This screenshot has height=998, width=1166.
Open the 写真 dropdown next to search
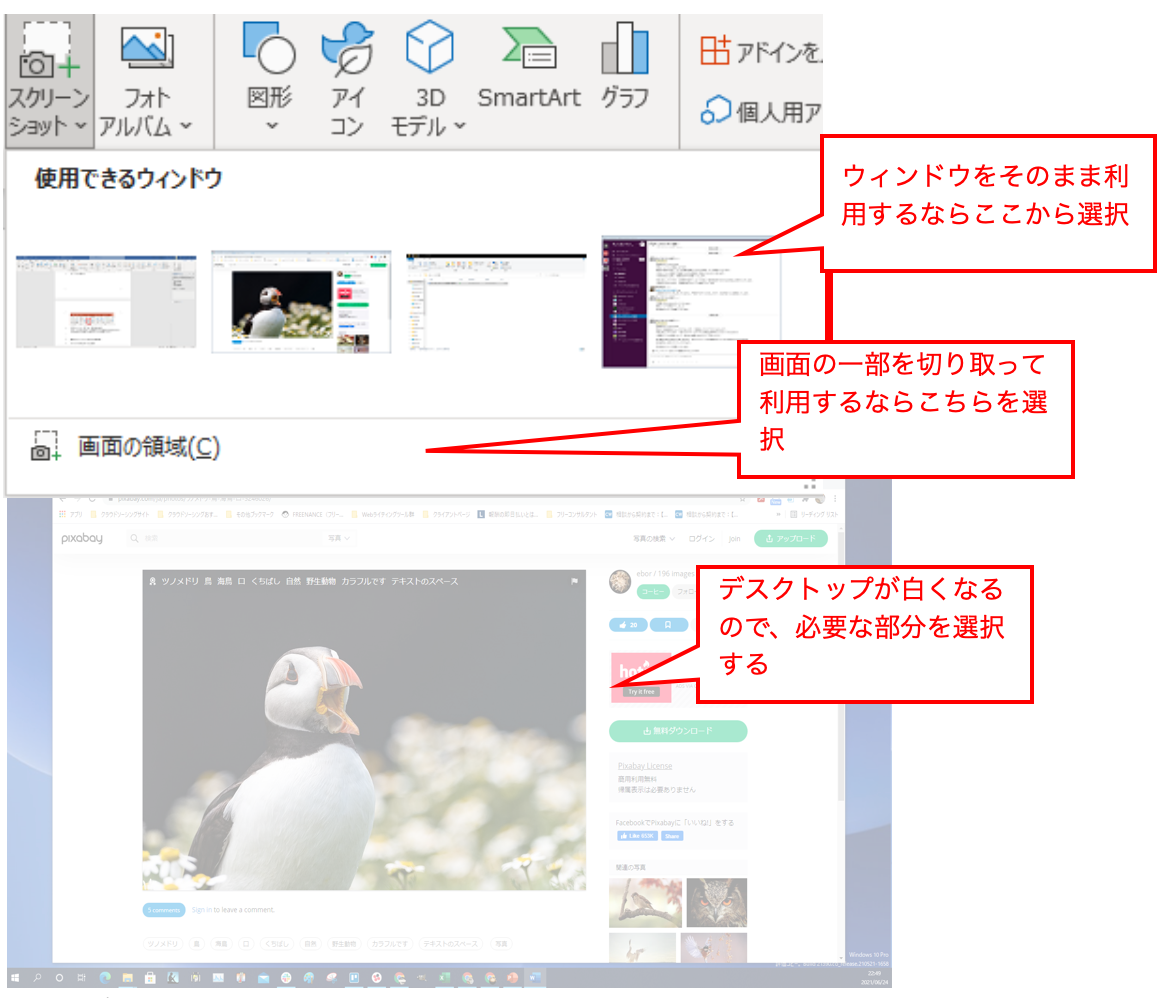(x=339, y=538)
